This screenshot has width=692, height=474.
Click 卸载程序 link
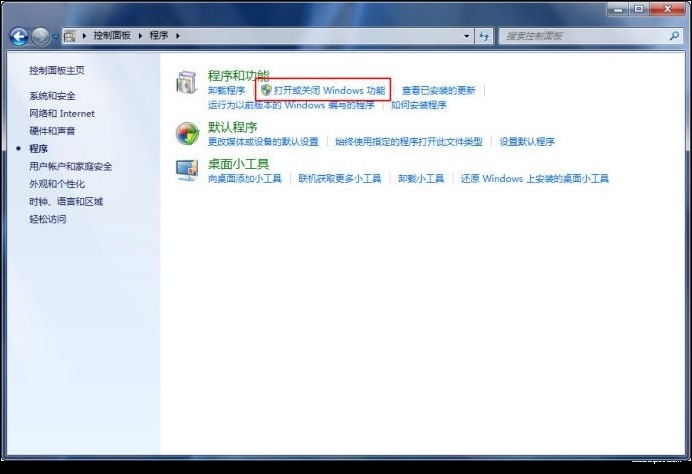[x=226, y=90]
